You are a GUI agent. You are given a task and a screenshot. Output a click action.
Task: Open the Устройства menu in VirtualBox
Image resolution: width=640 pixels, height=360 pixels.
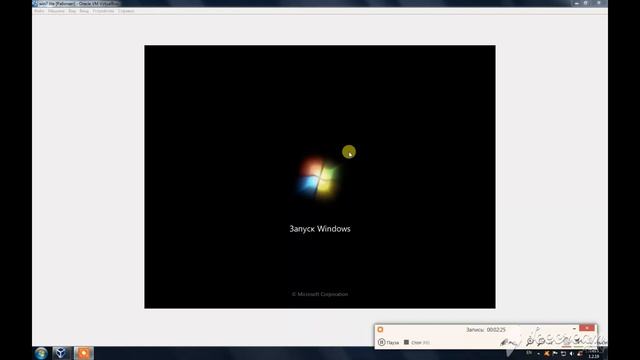click(x=103, y=11)
